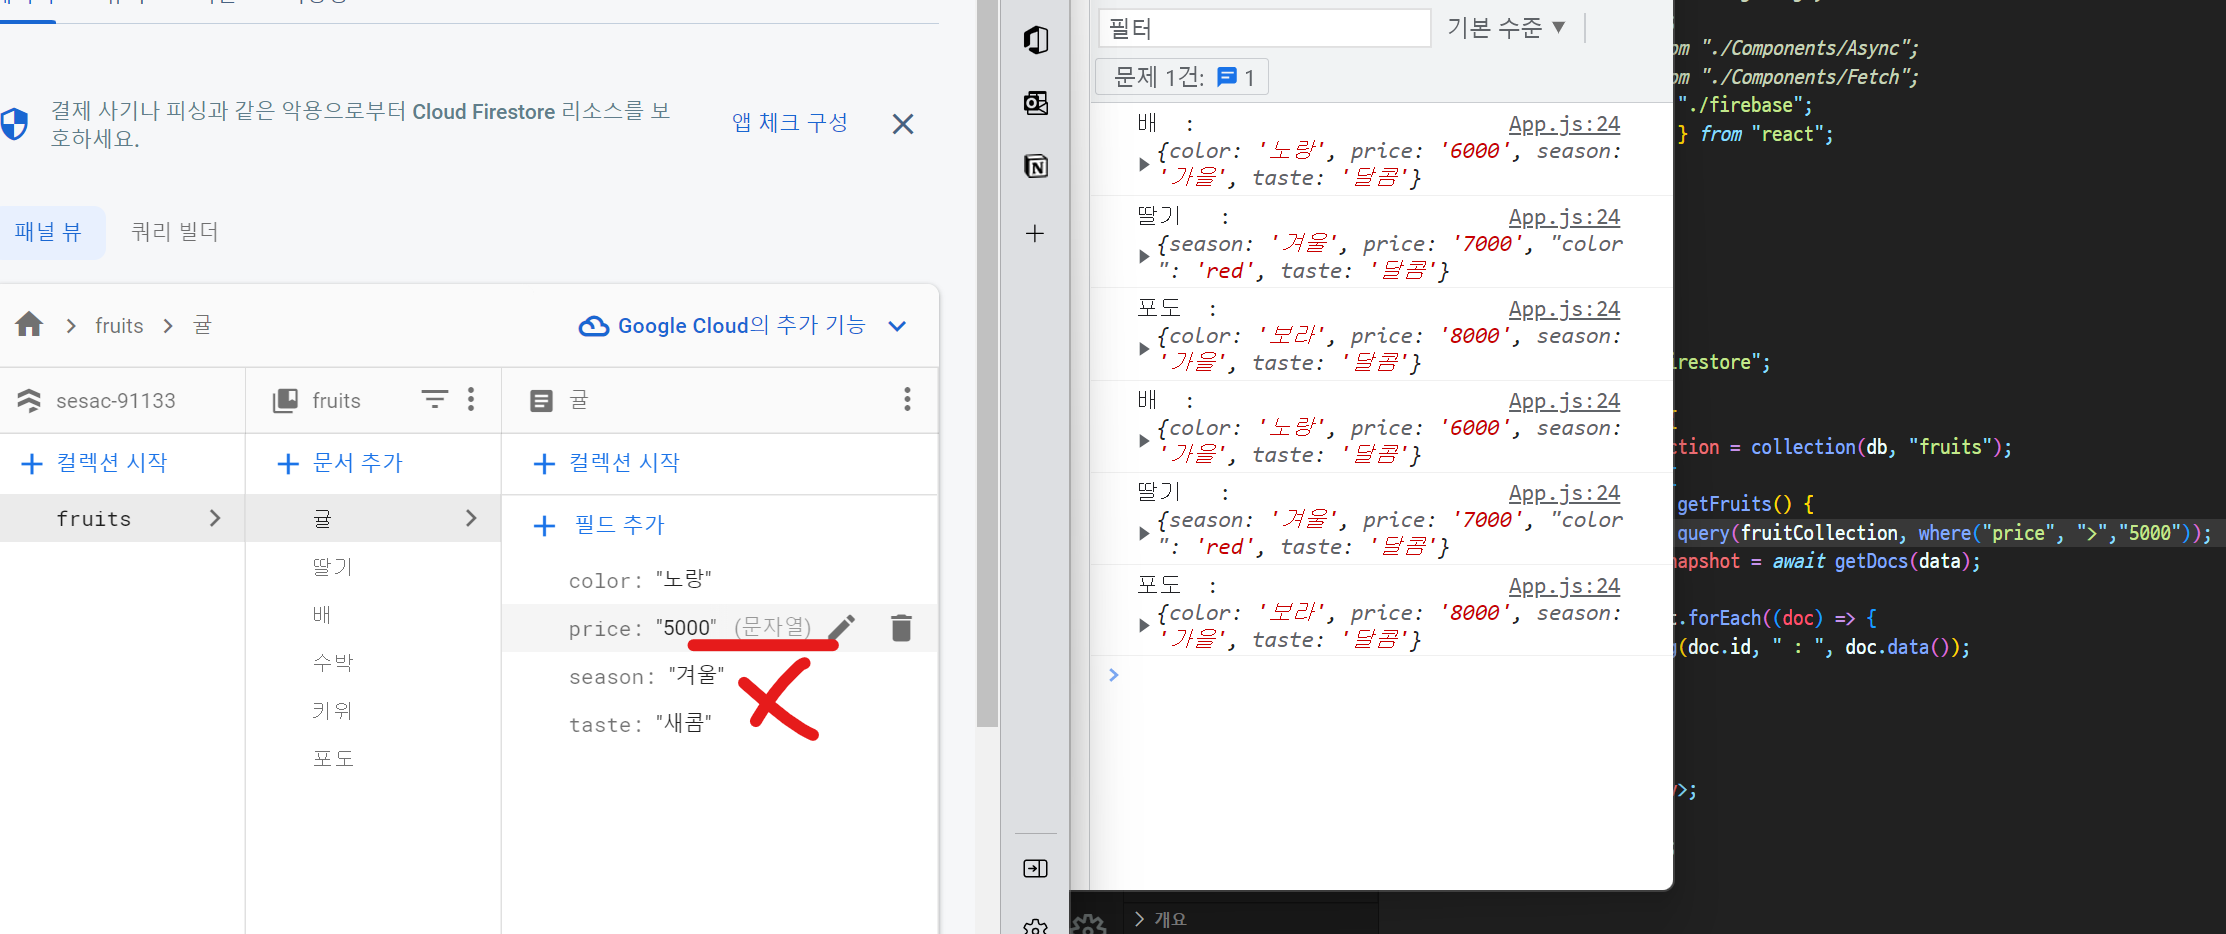Viewport: 2226px width, 934px height.
Task: Click the plus icon to add sidebar app
Action: coord(1035,233)
